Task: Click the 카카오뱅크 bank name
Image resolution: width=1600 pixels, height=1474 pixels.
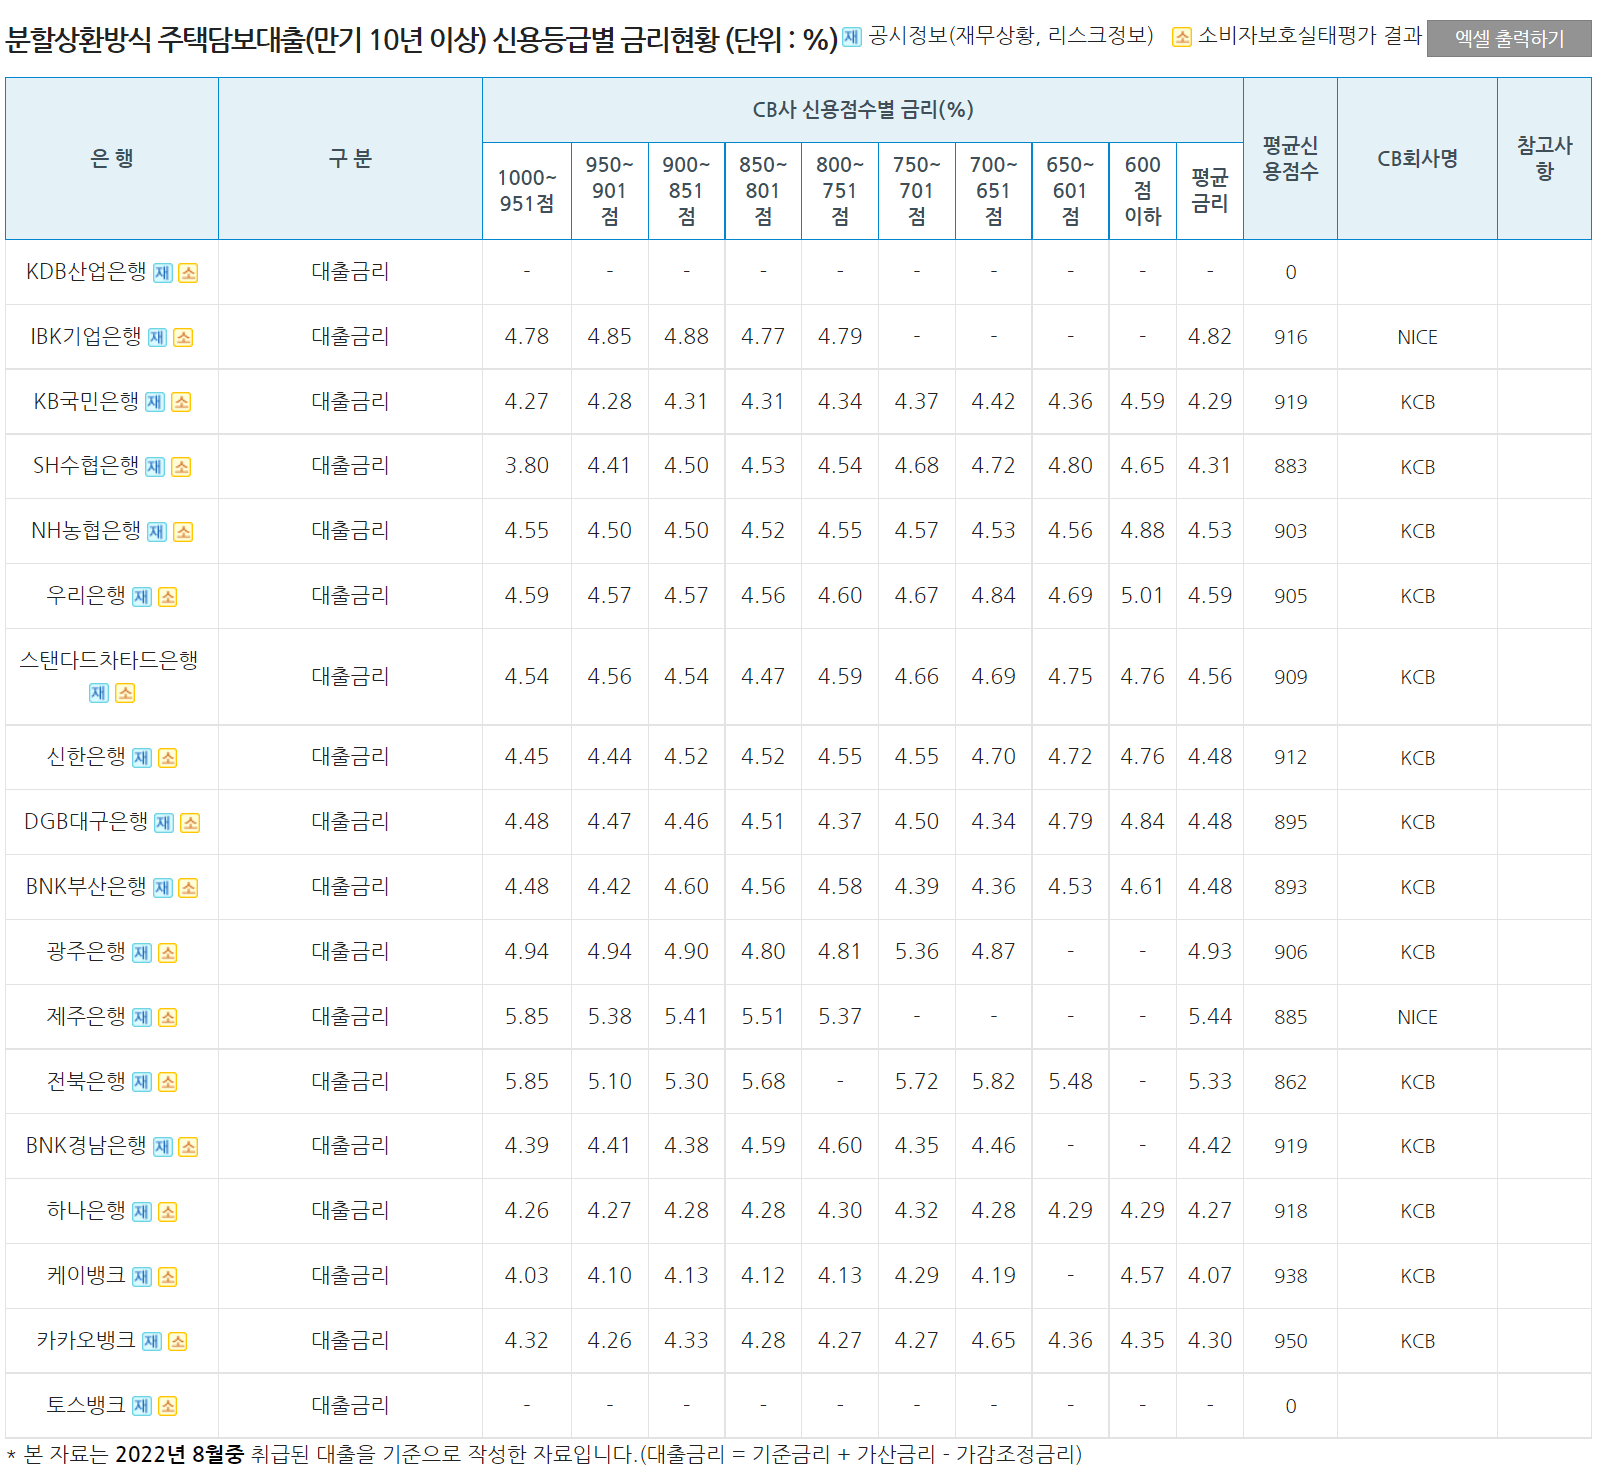Action: (86, 1340)
